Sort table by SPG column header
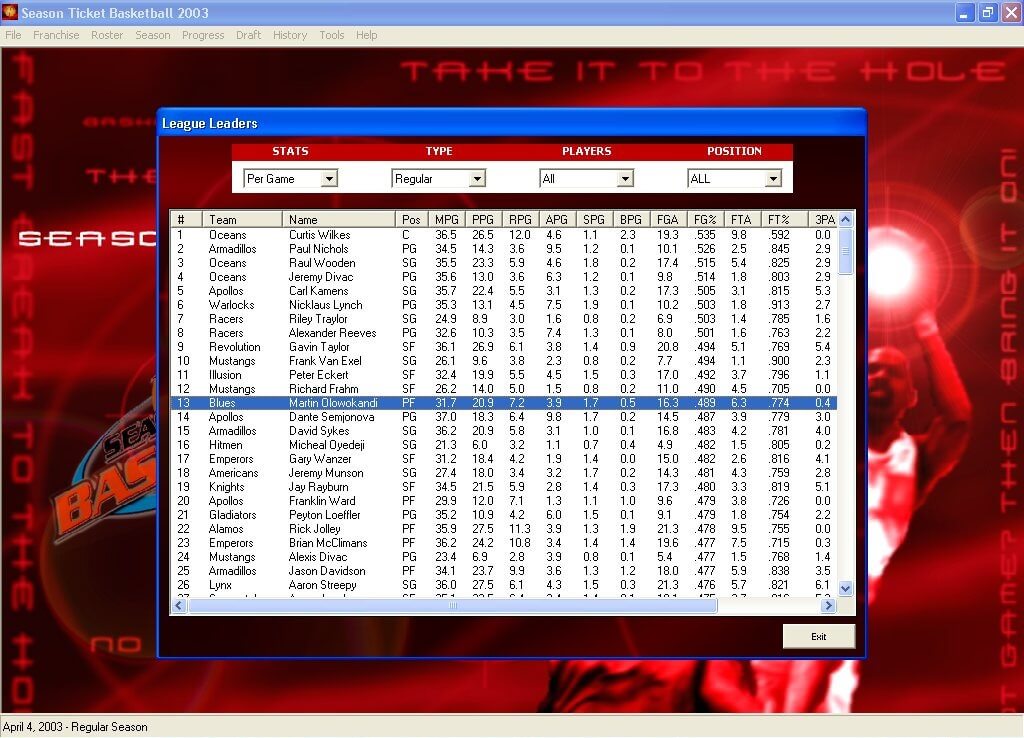Image resolution: width=1024 pixels, height=738 pixels. [x=594, y=219]
